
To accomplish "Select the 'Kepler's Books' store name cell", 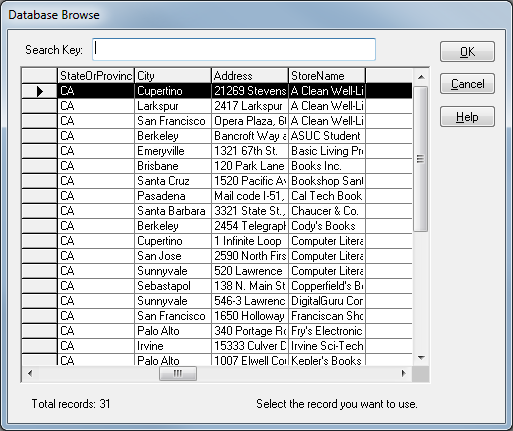I will 327,360.
